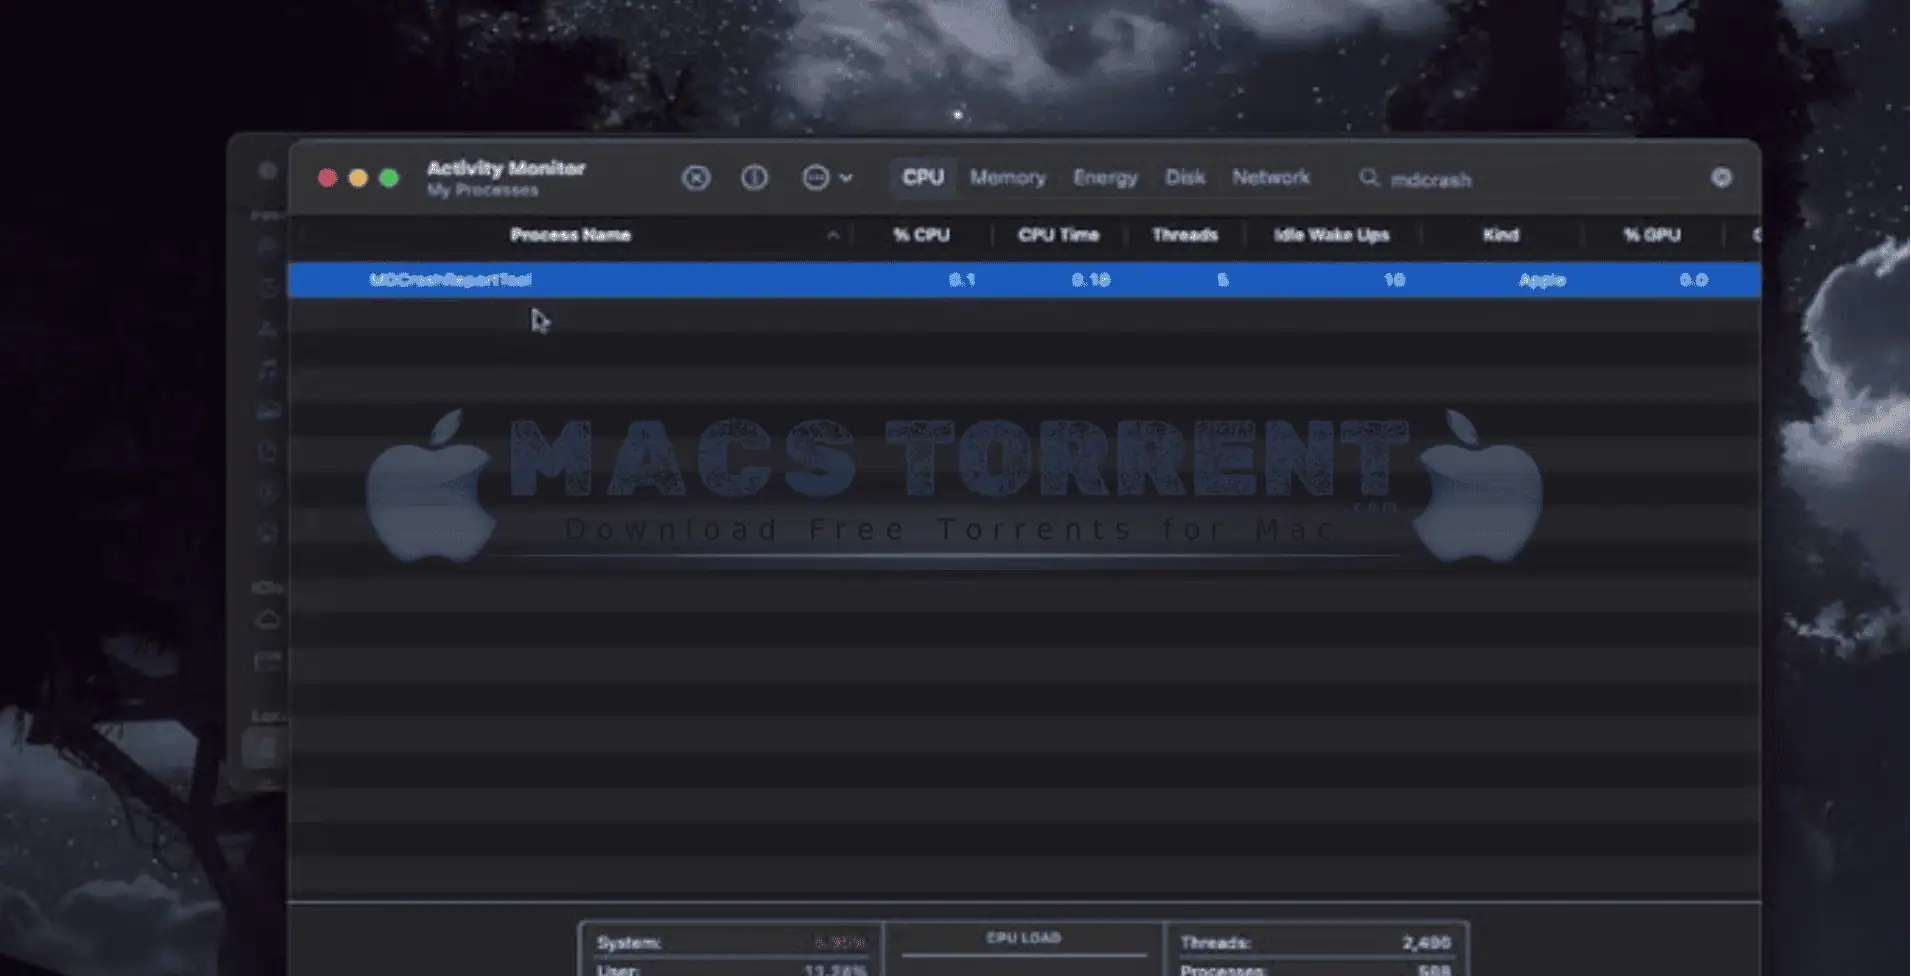Image resolution: width=1911 pixels, height=976 pixels.
Task: Click the magnifying glass search icon
Action: pos(1369,178)
